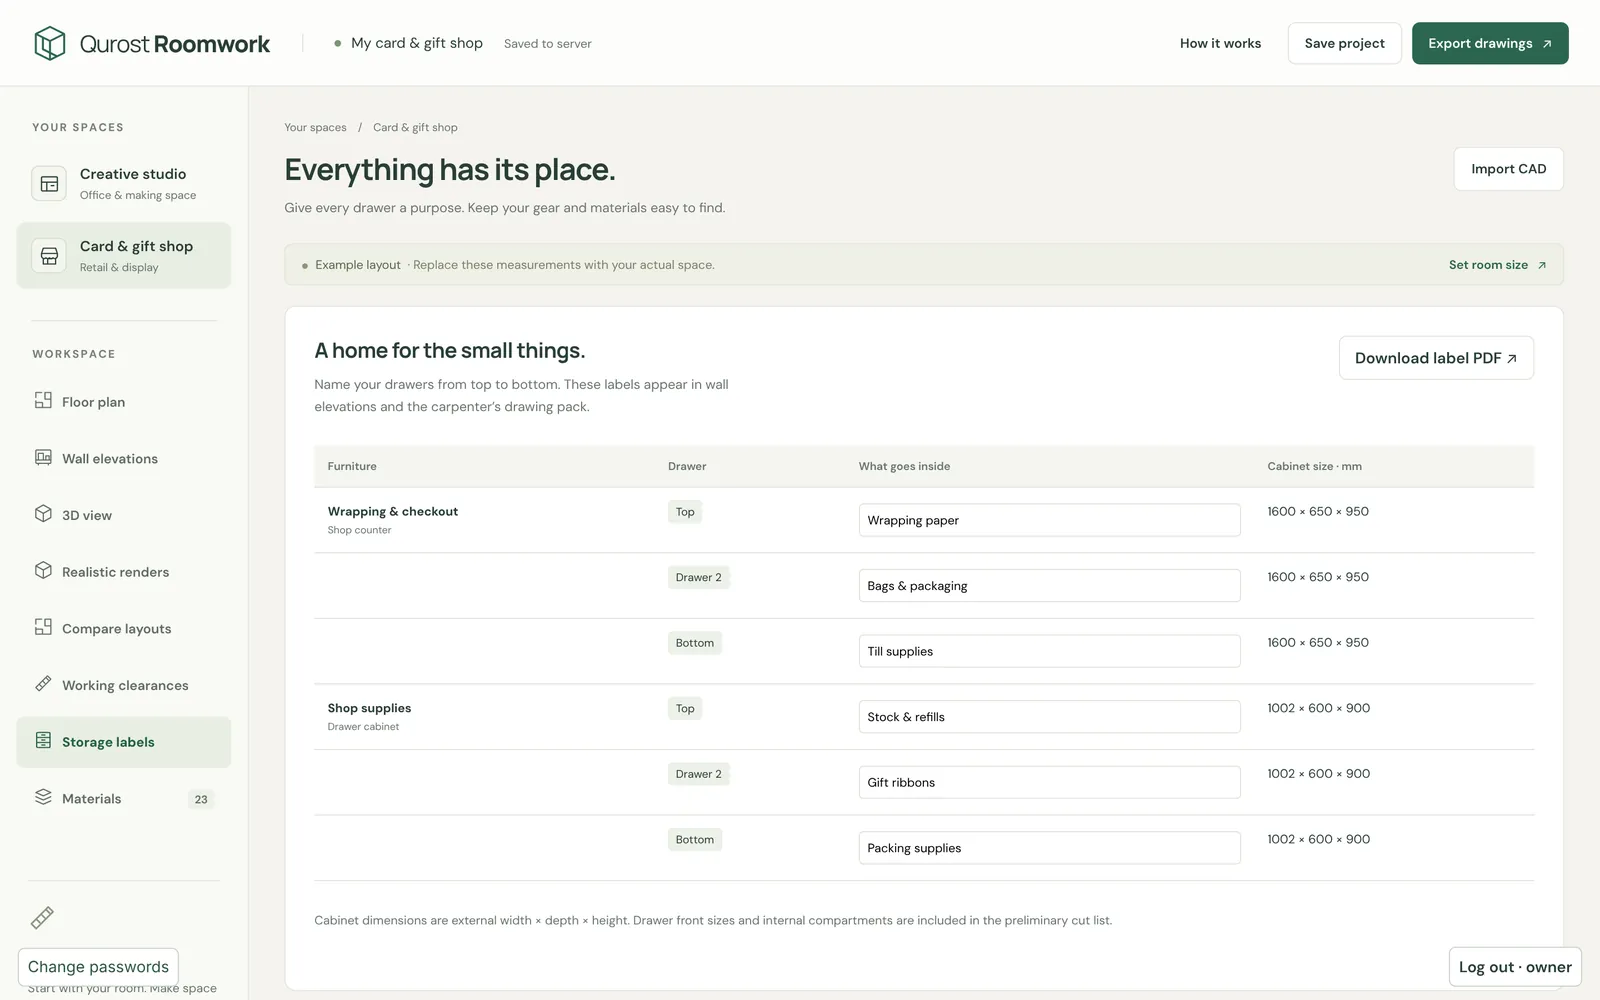Click the Storage labels icon
This screenshot has height=1000, width=1600.
[43, 740]
